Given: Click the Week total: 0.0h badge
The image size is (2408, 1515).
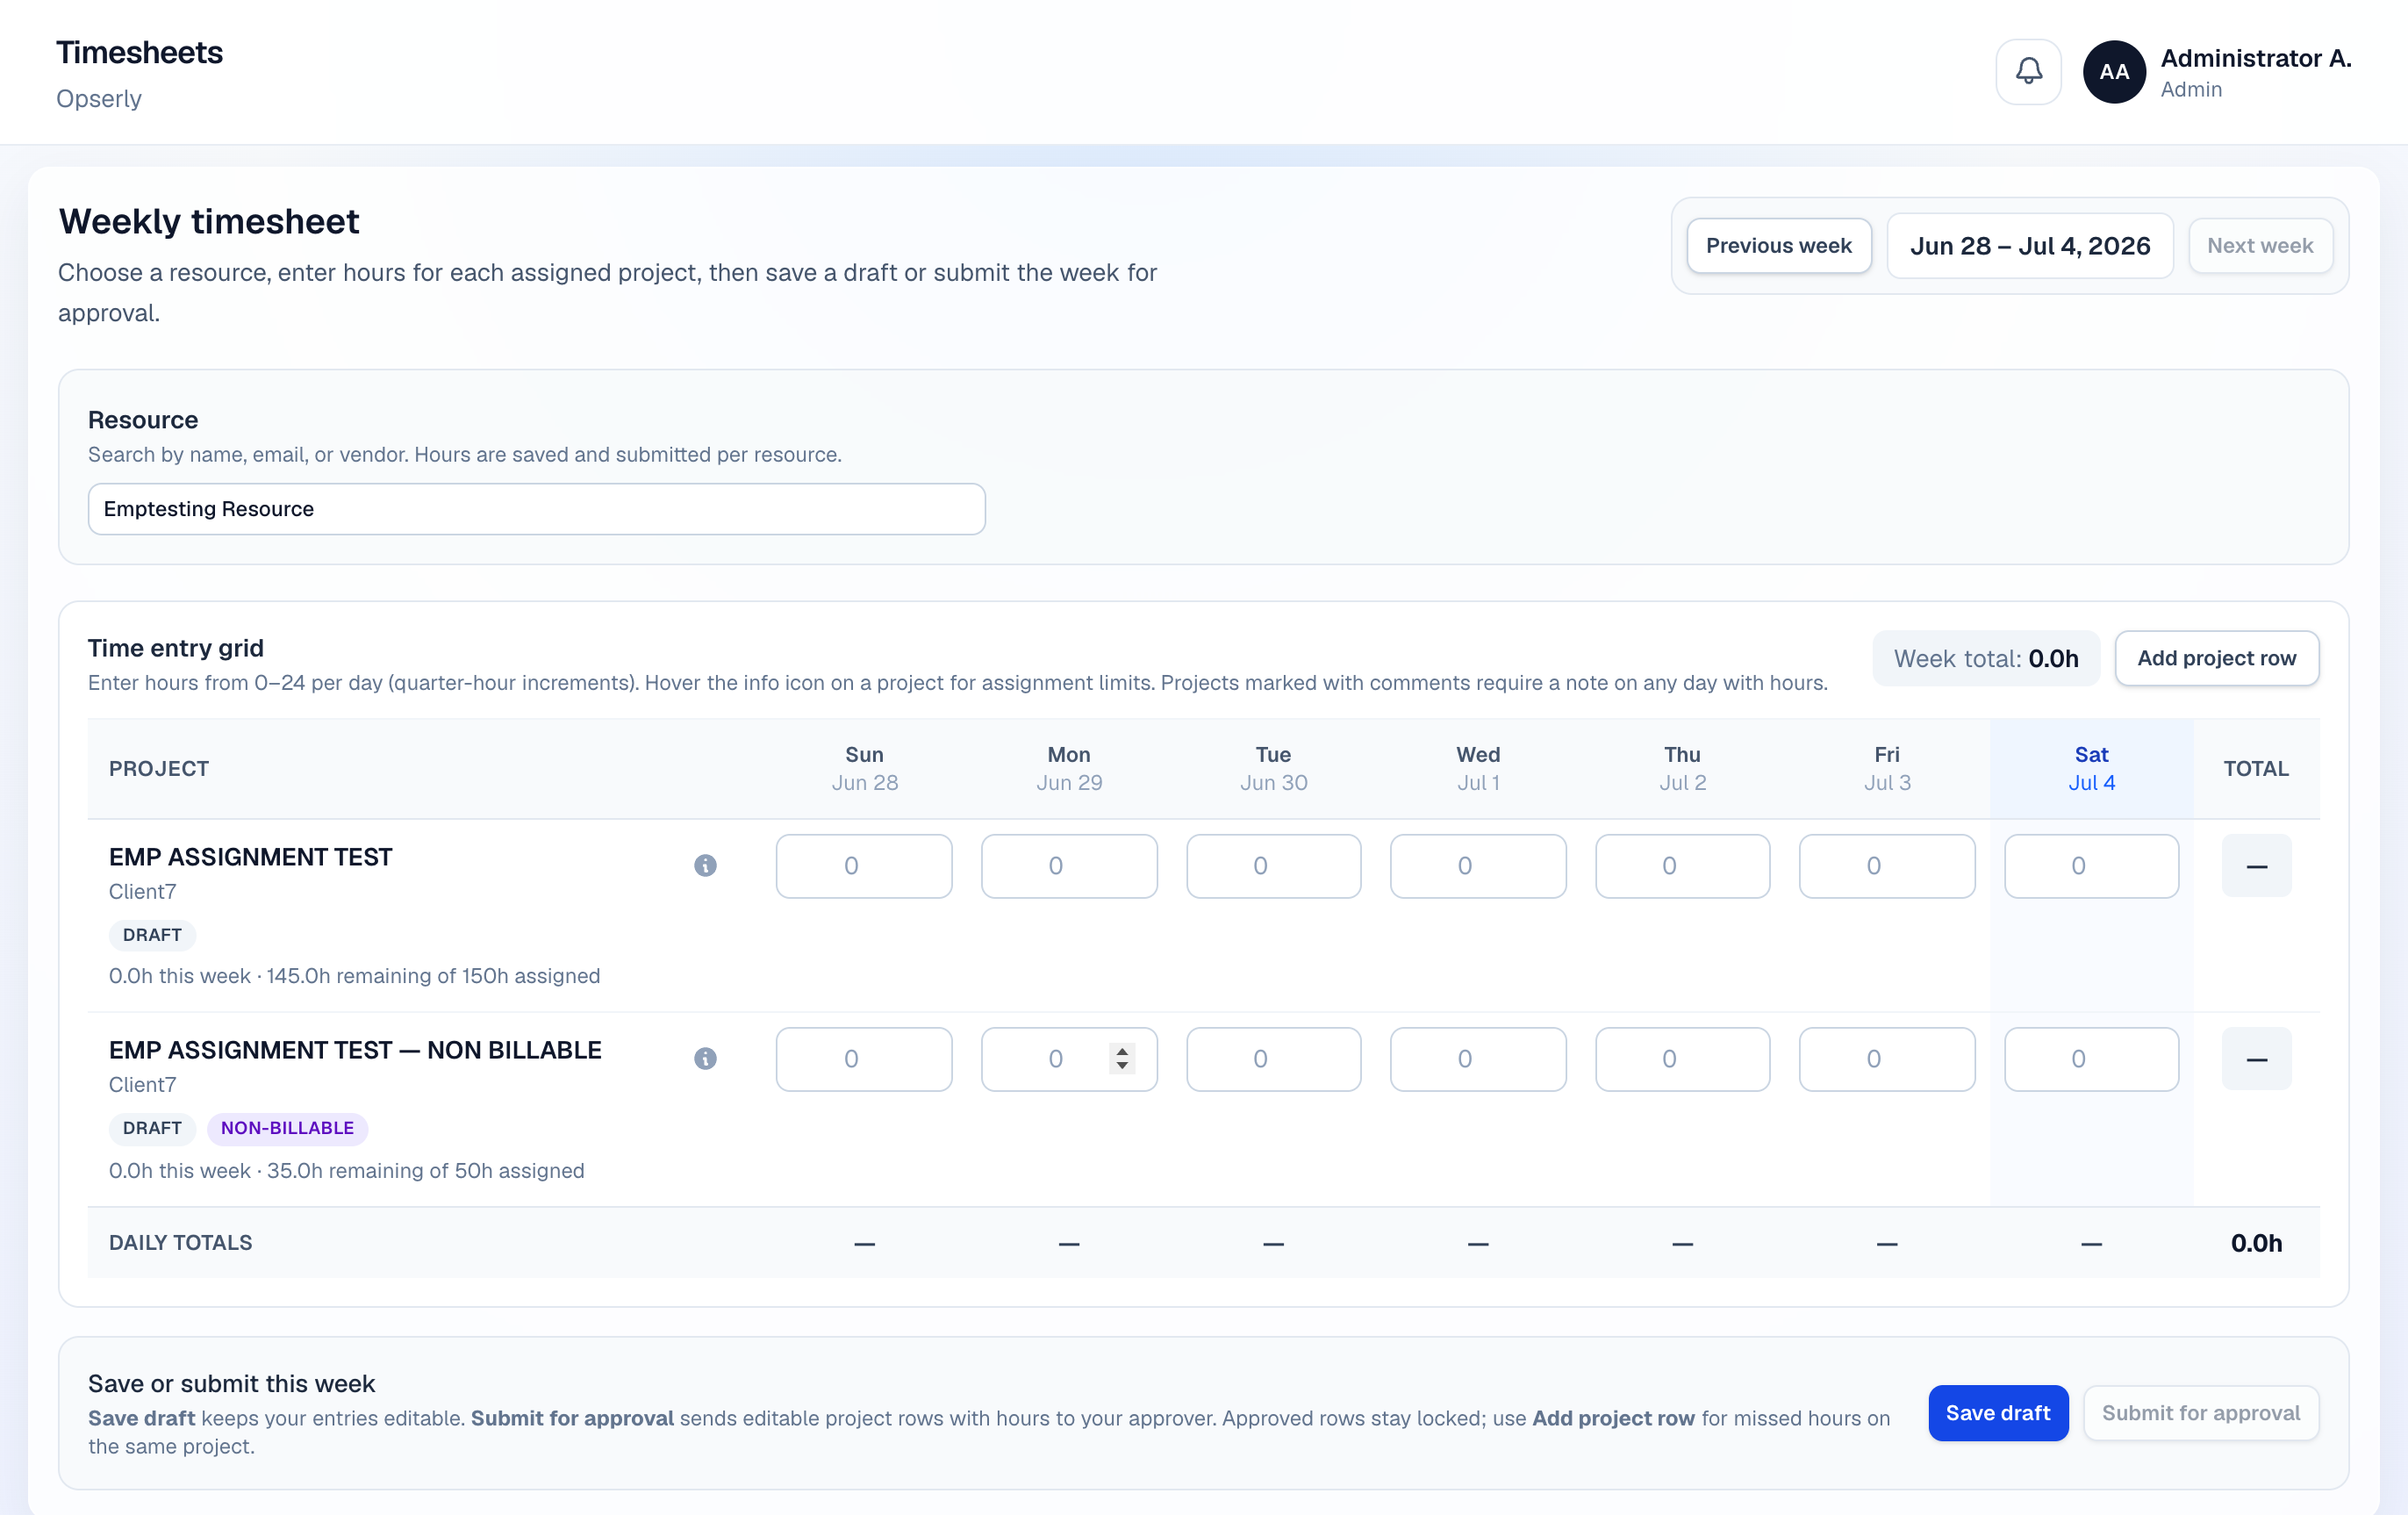Looking at the screenshot, I should click(1985, 658).
